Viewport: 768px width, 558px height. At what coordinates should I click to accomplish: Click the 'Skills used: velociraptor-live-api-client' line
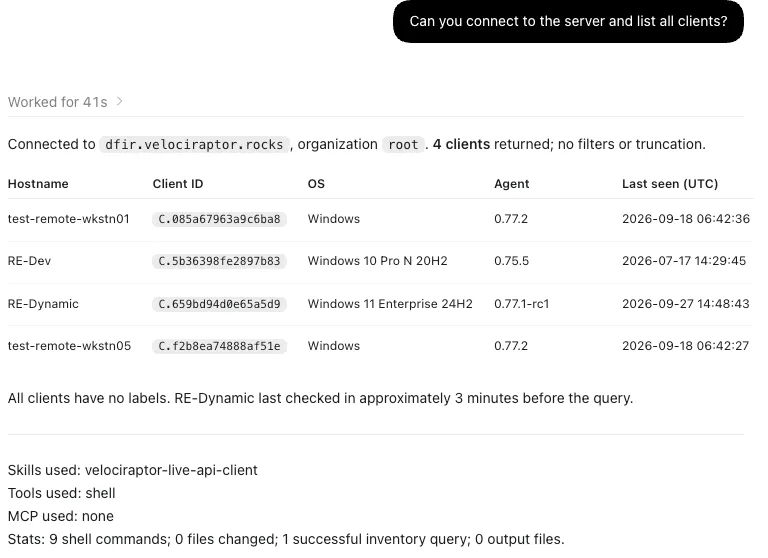pyautogui.click(x=133, y=470)
